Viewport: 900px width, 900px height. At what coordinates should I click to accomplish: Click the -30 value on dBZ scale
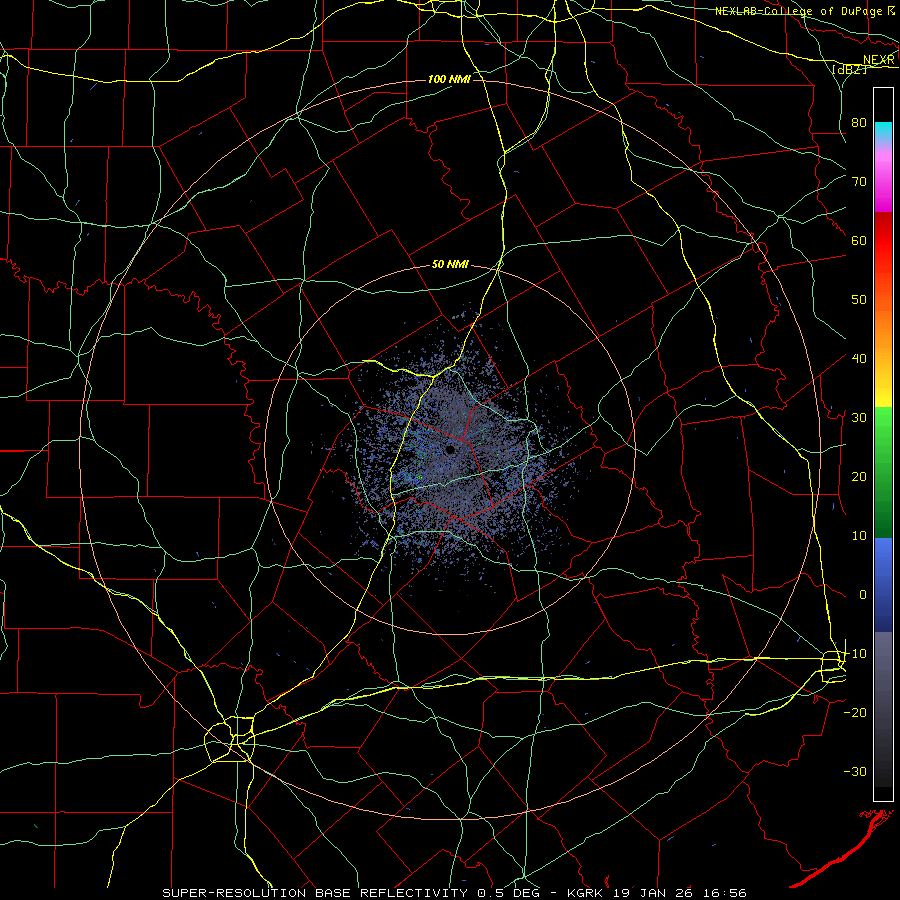(855, 772)
